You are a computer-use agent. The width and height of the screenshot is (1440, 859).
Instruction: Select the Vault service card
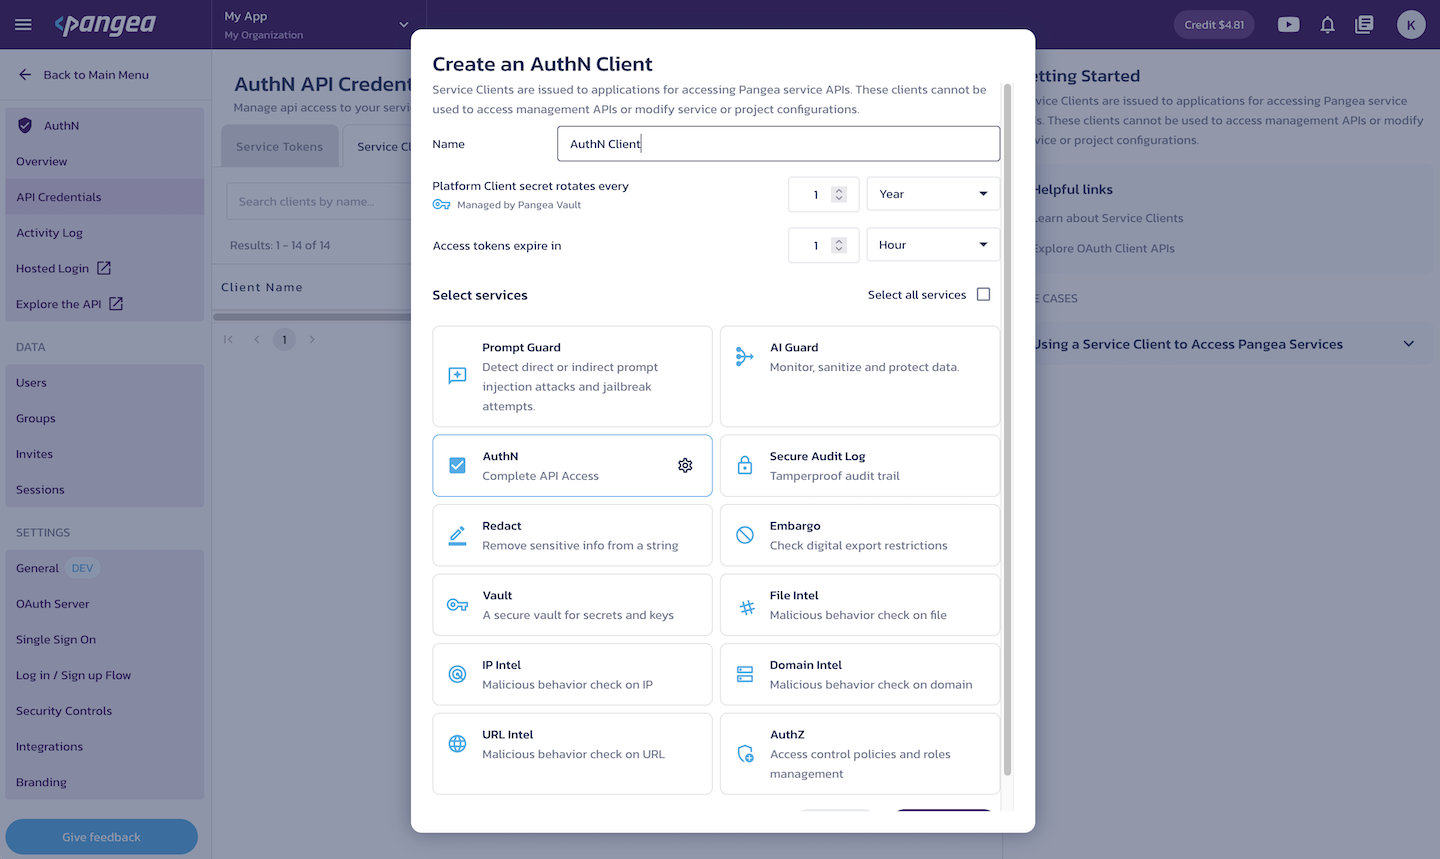572,605
